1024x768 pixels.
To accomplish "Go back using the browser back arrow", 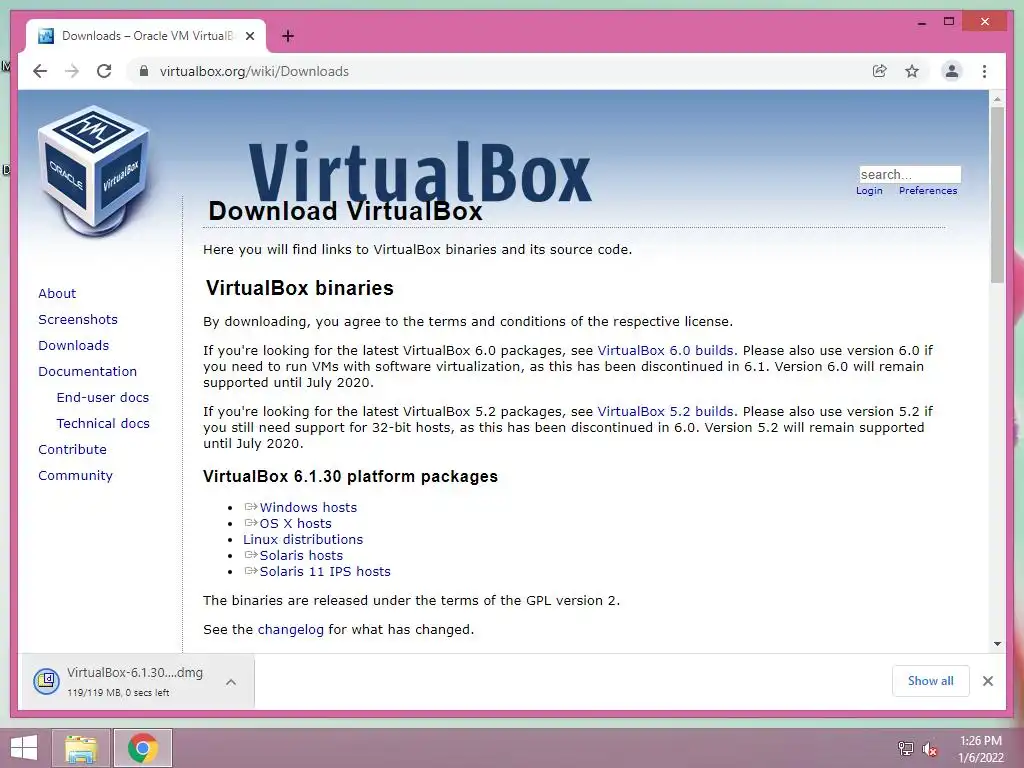I will 40,71.
